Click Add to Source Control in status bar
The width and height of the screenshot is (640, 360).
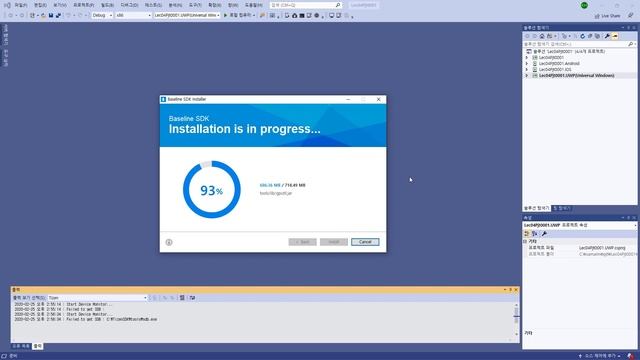pos(599,356)
